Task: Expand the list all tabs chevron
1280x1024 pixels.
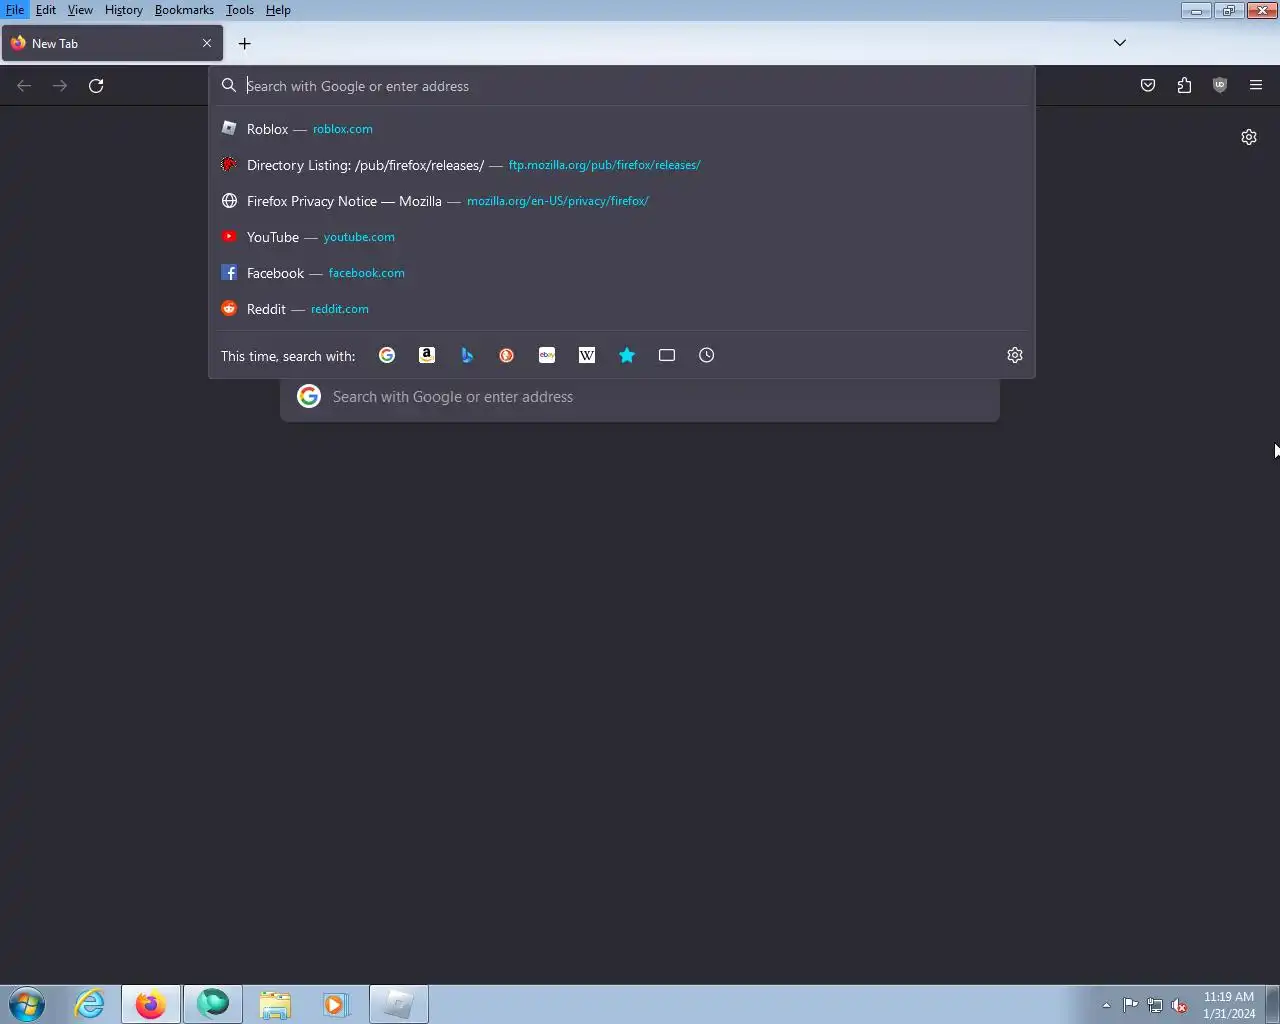Action: coord(1120,43)
